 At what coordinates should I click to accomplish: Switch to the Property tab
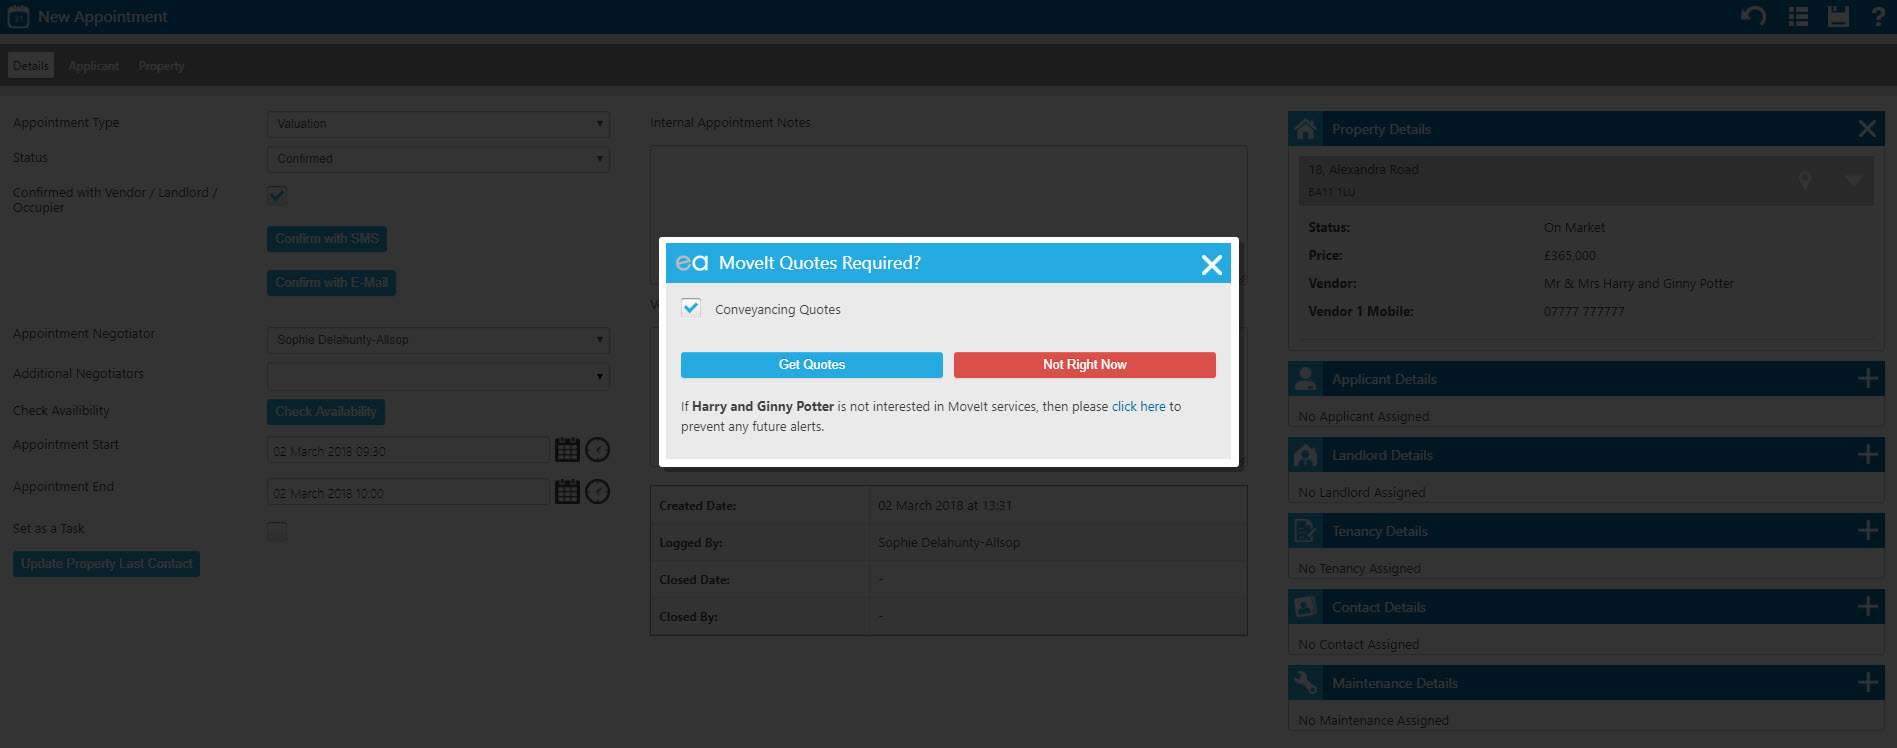tap(161, 66)
